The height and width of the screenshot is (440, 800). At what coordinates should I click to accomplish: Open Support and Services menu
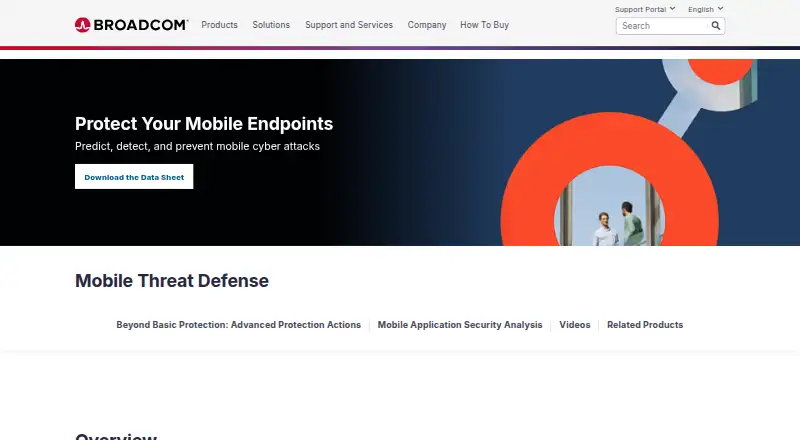[x=349, y=25]
